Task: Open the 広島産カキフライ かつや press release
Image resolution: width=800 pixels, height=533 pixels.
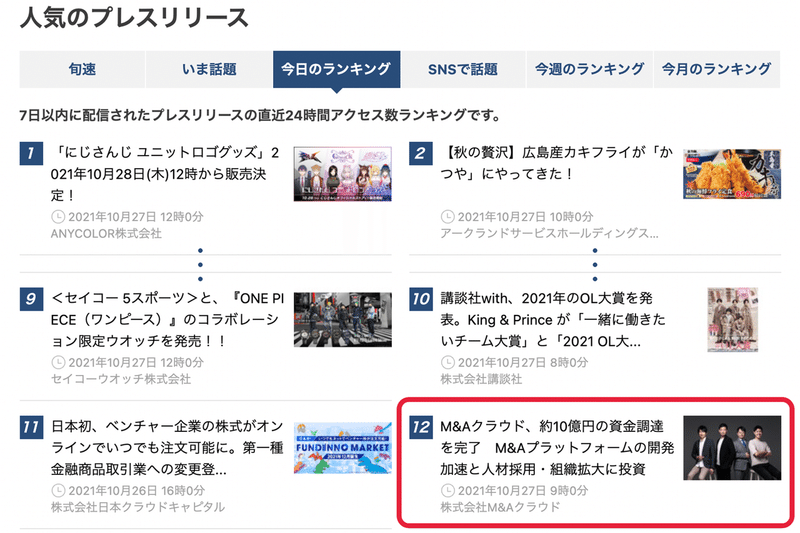Action: tap(557, 163)
